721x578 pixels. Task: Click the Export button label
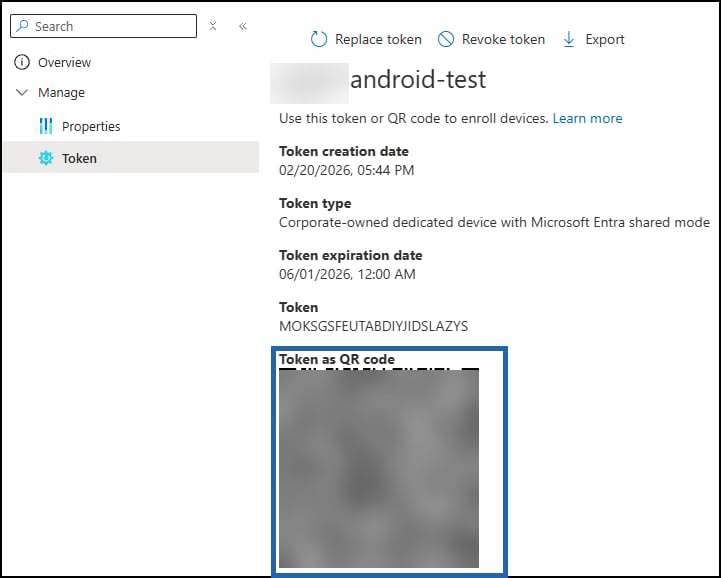(x=605, y=40)
